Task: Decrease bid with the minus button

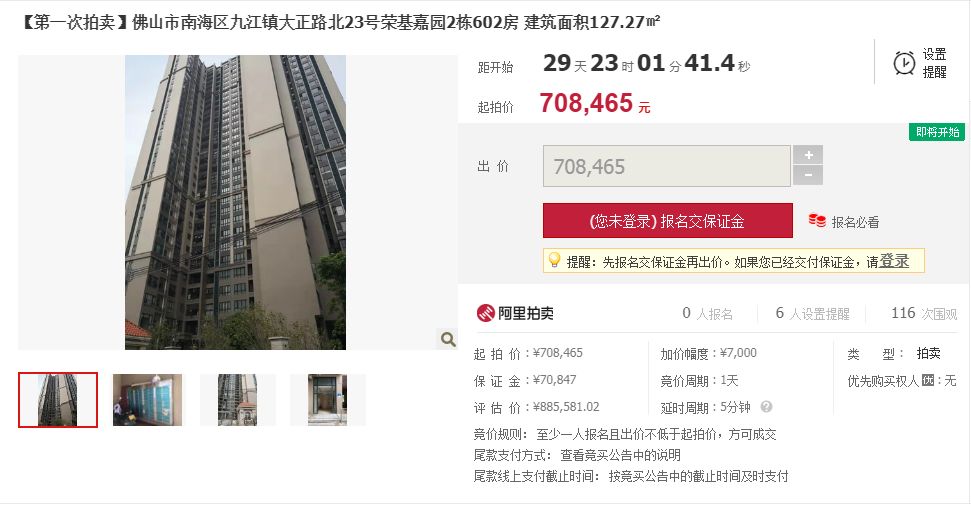Action: click(x=808, y=175)
